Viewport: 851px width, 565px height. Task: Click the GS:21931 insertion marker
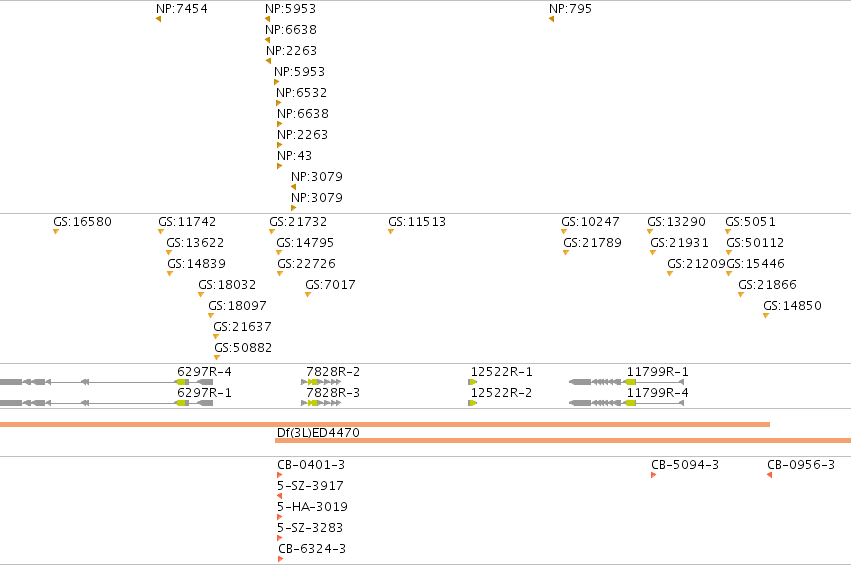tap(653, 253)
